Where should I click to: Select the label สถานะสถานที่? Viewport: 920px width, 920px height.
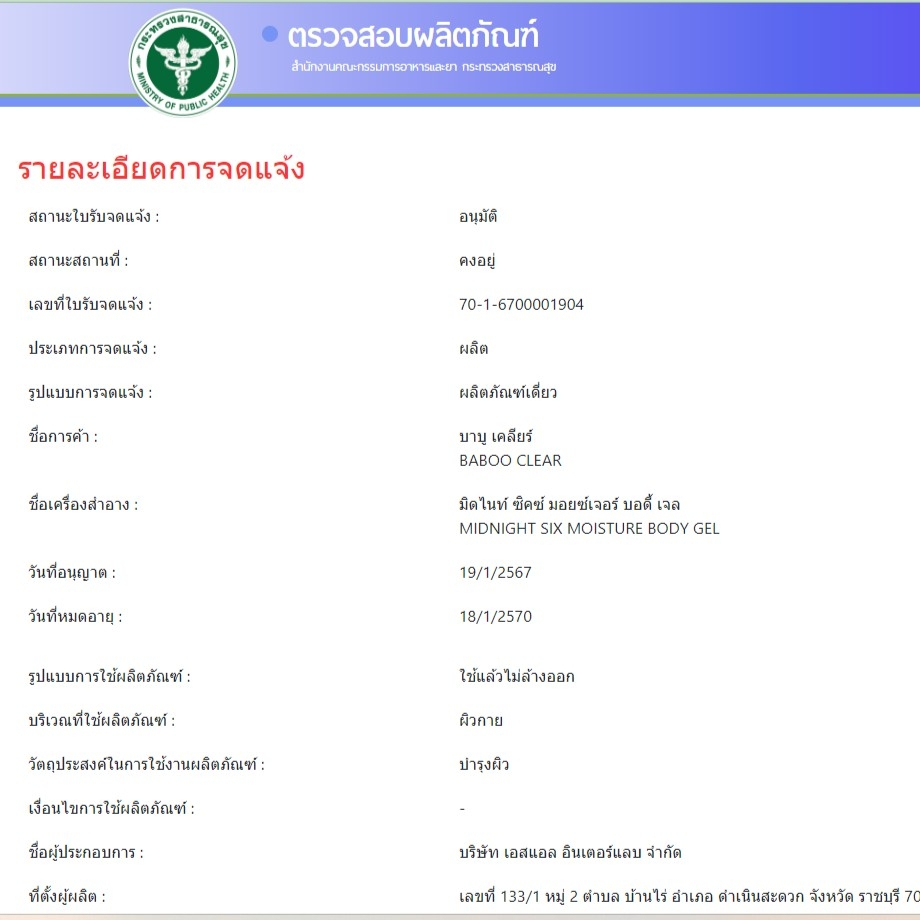click(78, 260)
